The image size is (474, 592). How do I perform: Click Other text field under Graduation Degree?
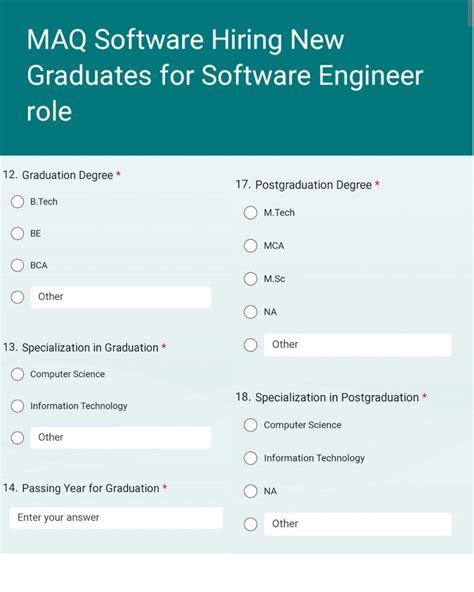[x=120, y=297]
